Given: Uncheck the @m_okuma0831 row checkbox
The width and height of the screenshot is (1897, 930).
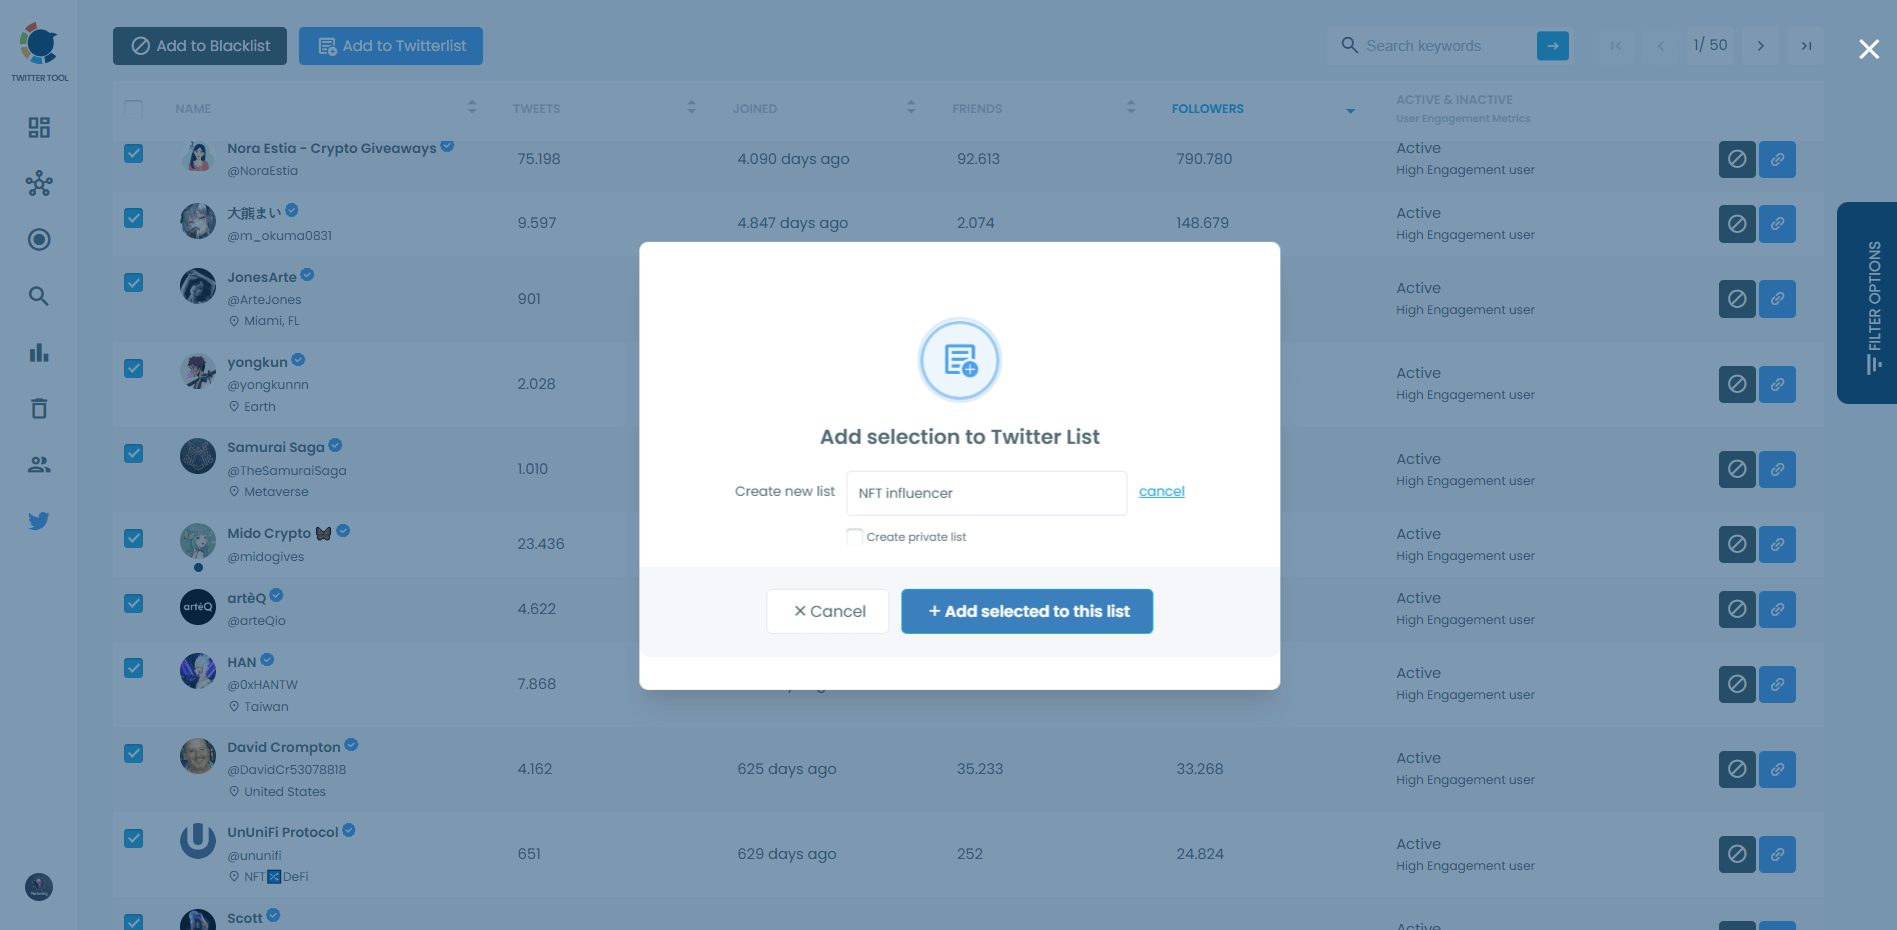Looking at the screenshot, I should click(133, 218).
